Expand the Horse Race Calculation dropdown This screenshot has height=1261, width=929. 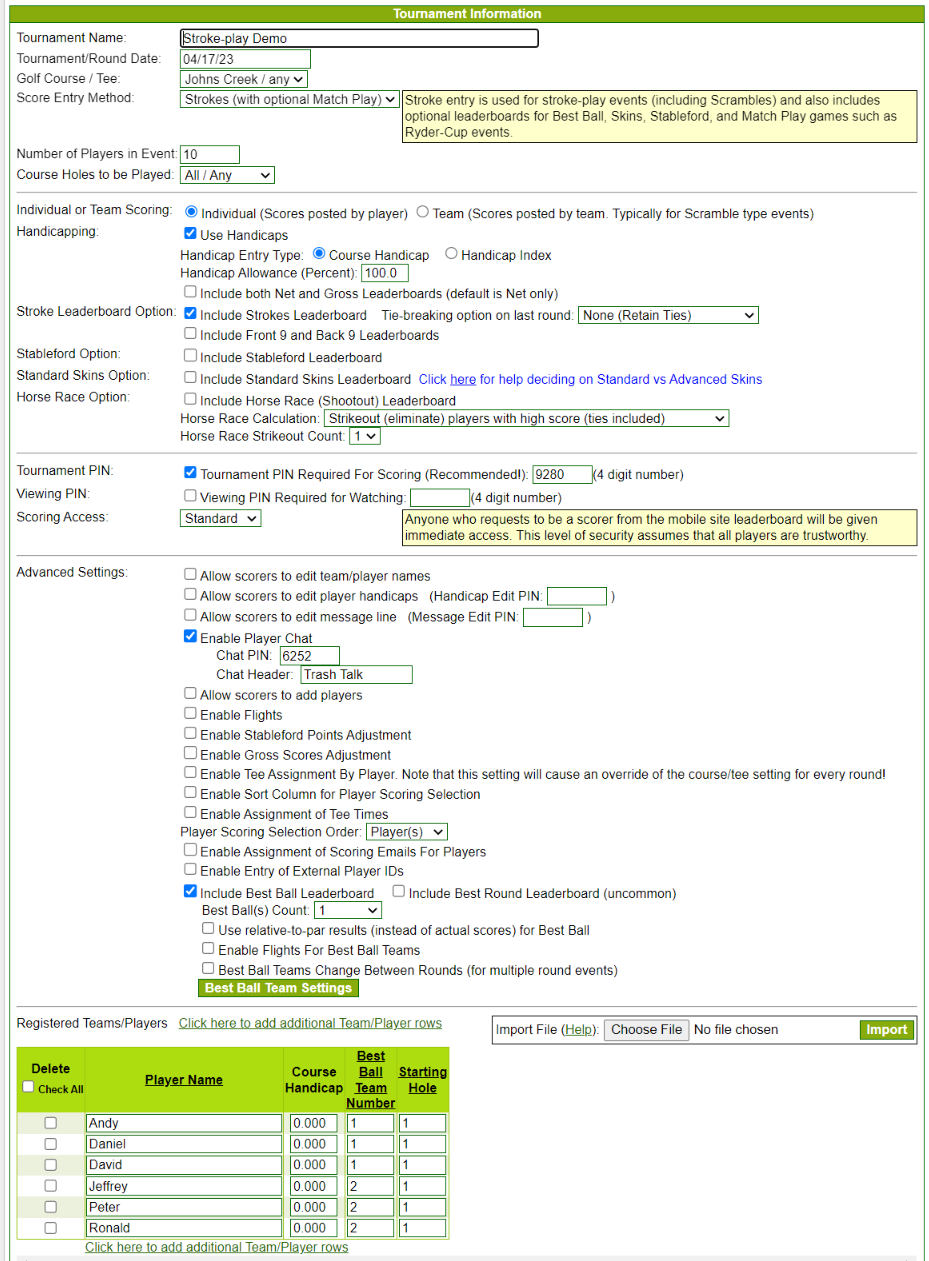coord(526,418)
